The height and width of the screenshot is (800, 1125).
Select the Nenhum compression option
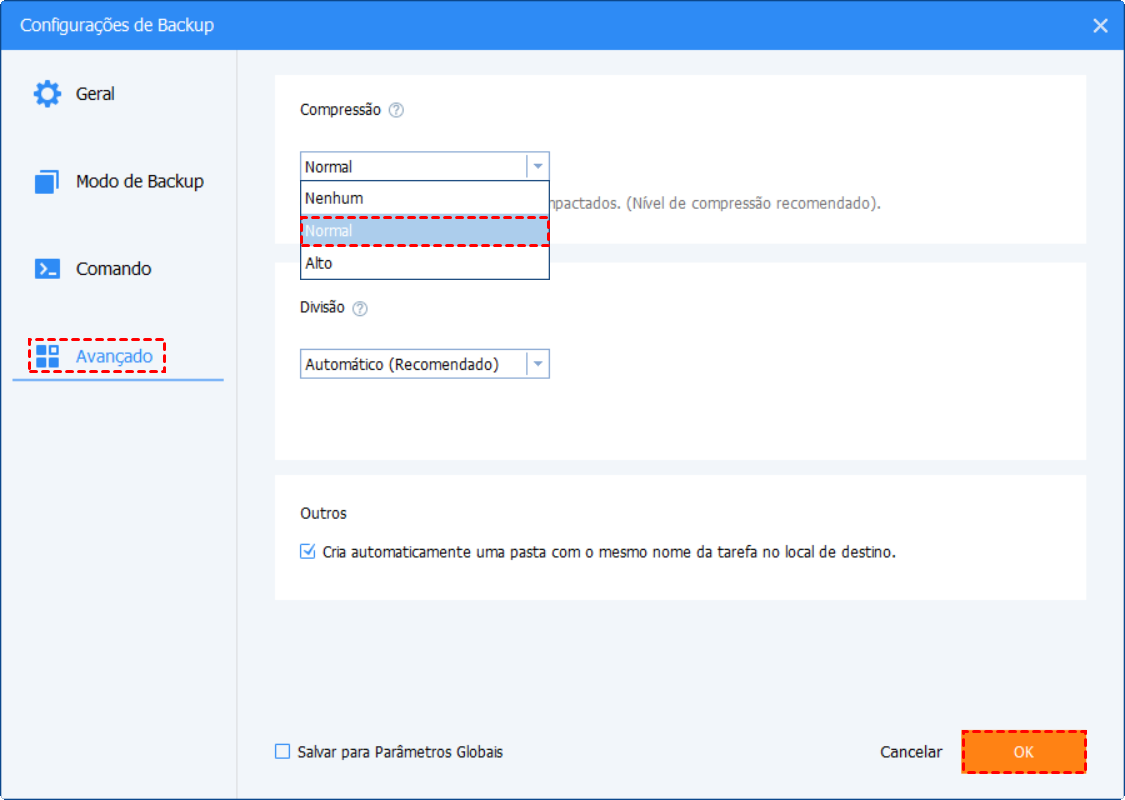tap(425, 198)
